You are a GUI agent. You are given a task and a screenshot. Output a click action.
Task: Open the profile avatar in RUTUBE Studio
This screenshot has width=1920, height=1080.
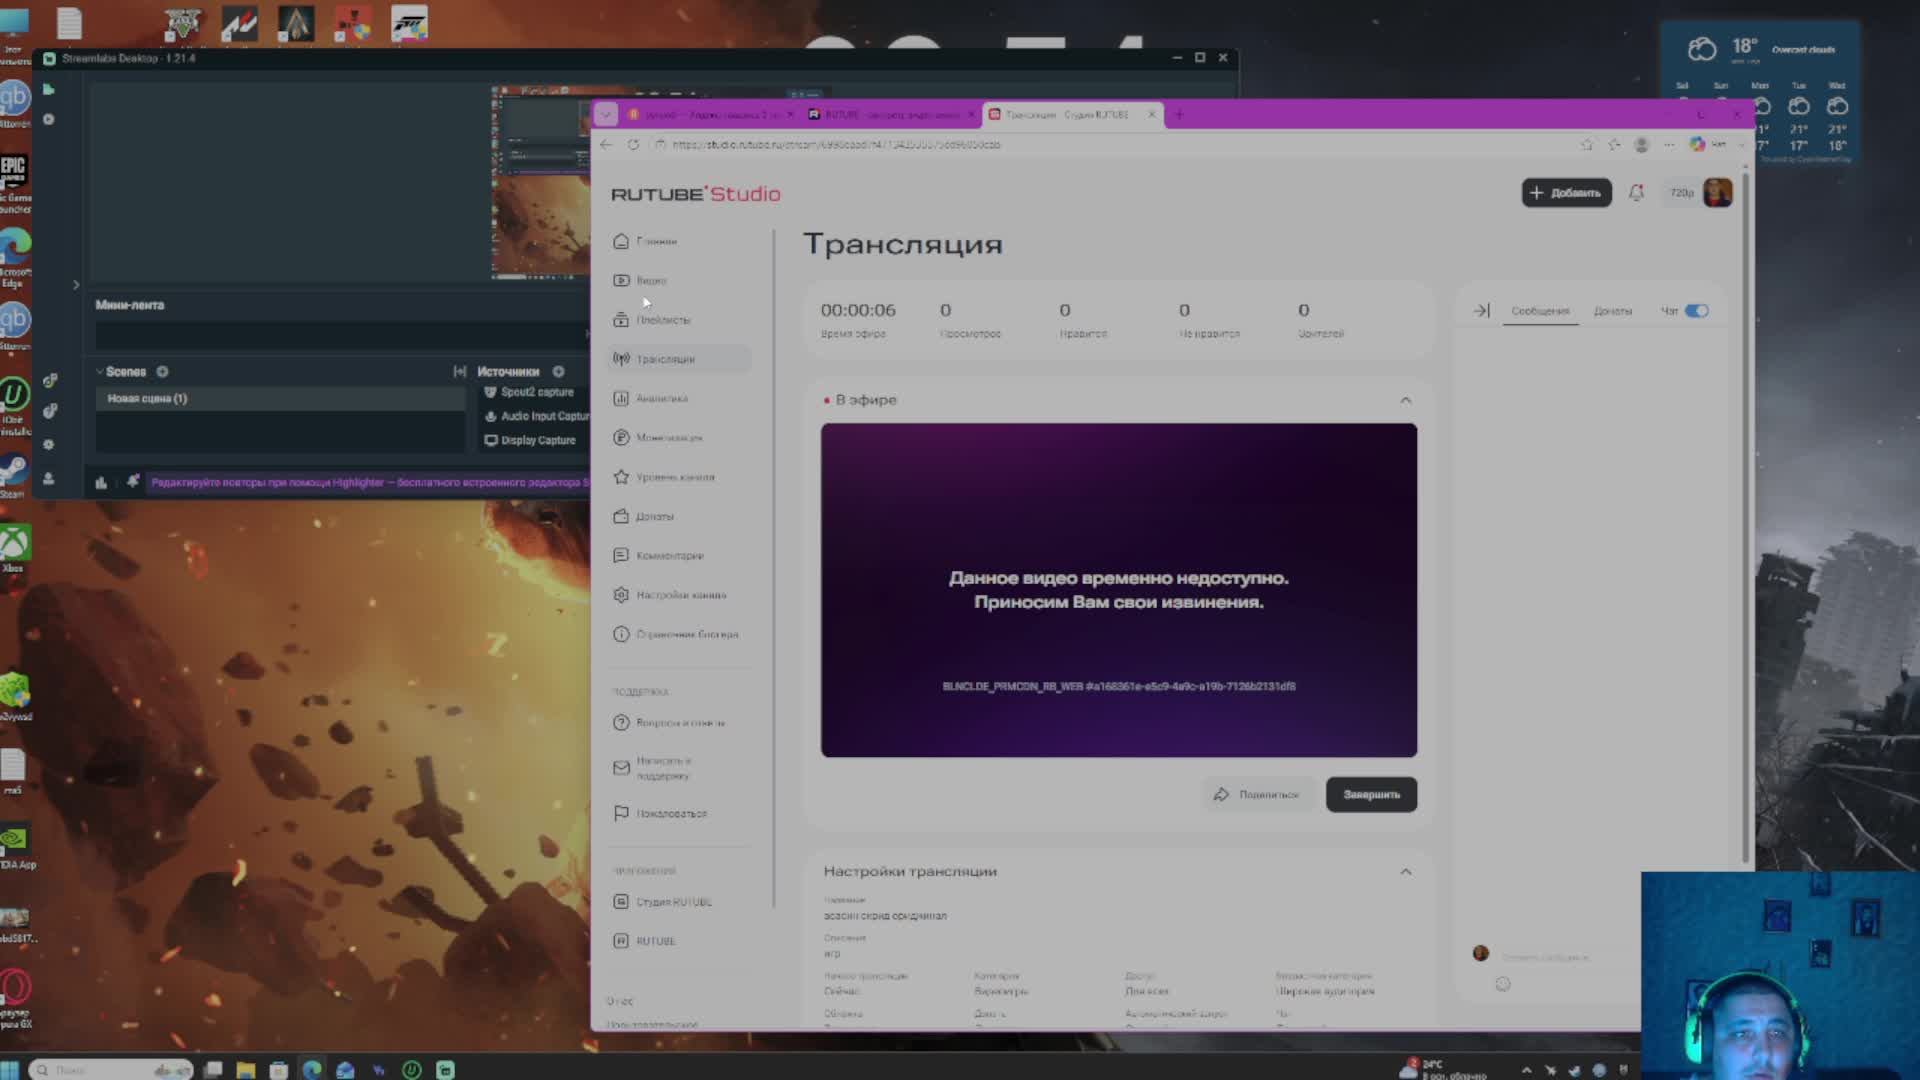[x=1717, y=193]
